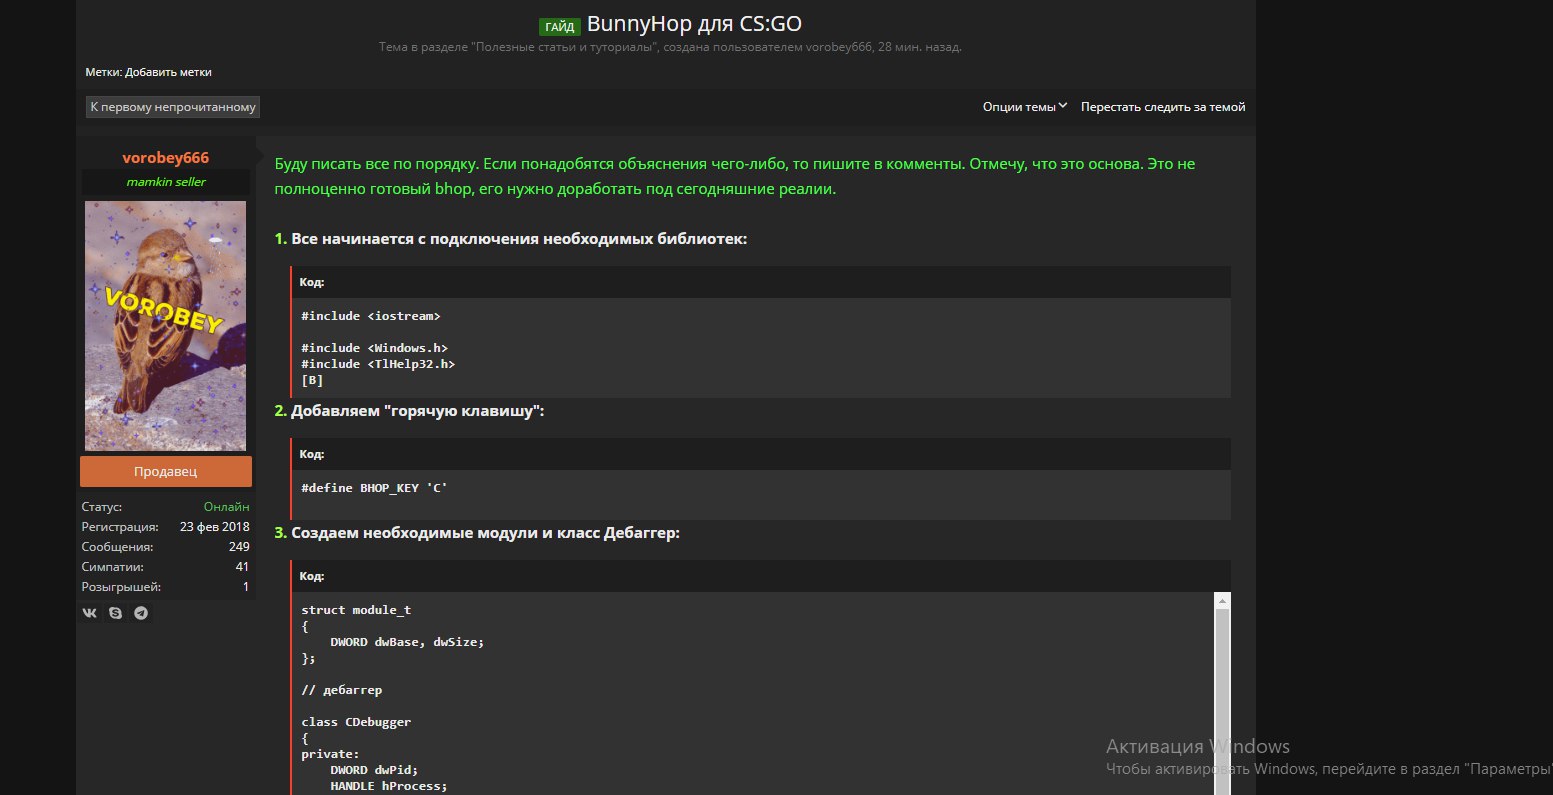Click the Skype contact icon
The width and height of the screenshot is (1553, 795).
116,613
